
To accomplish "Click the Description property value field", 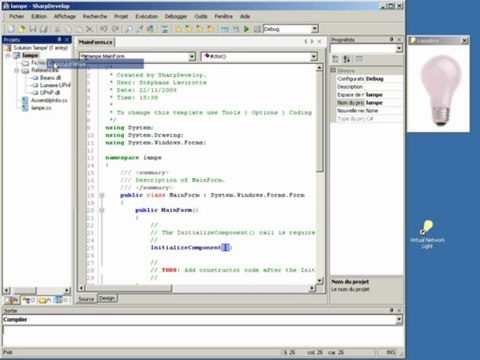I will tap(384, 87).
